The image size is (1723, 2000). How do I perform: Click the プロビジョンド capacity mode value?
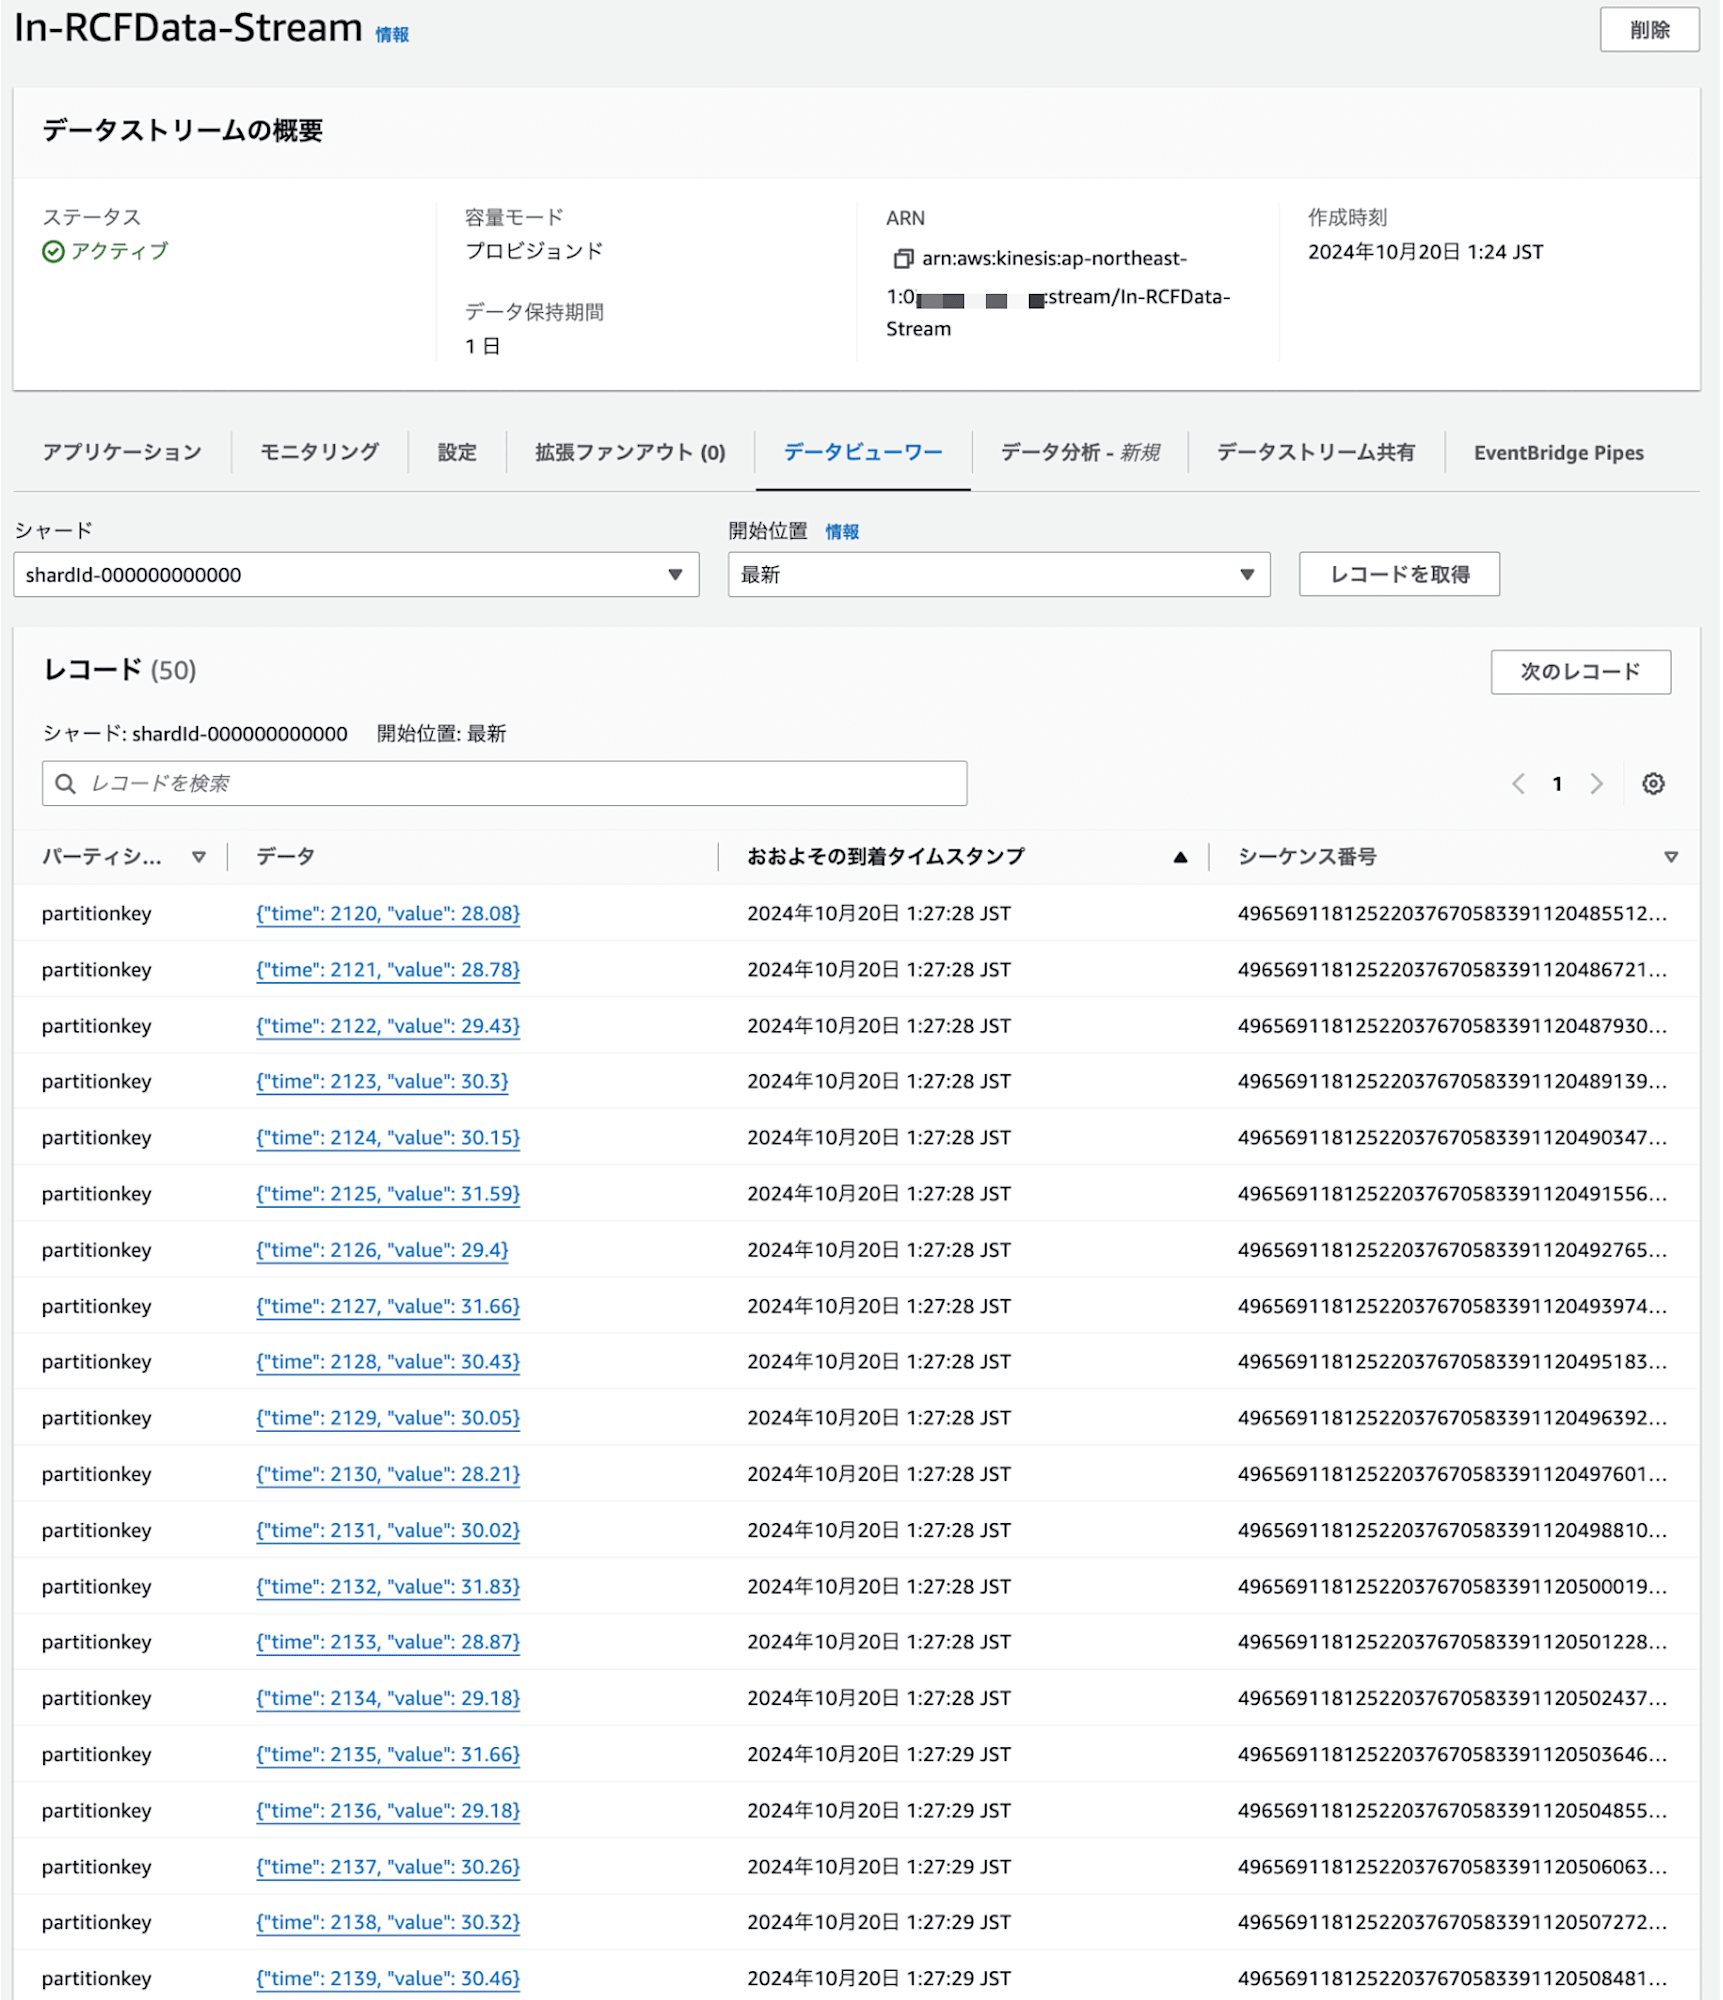(535, 252)
